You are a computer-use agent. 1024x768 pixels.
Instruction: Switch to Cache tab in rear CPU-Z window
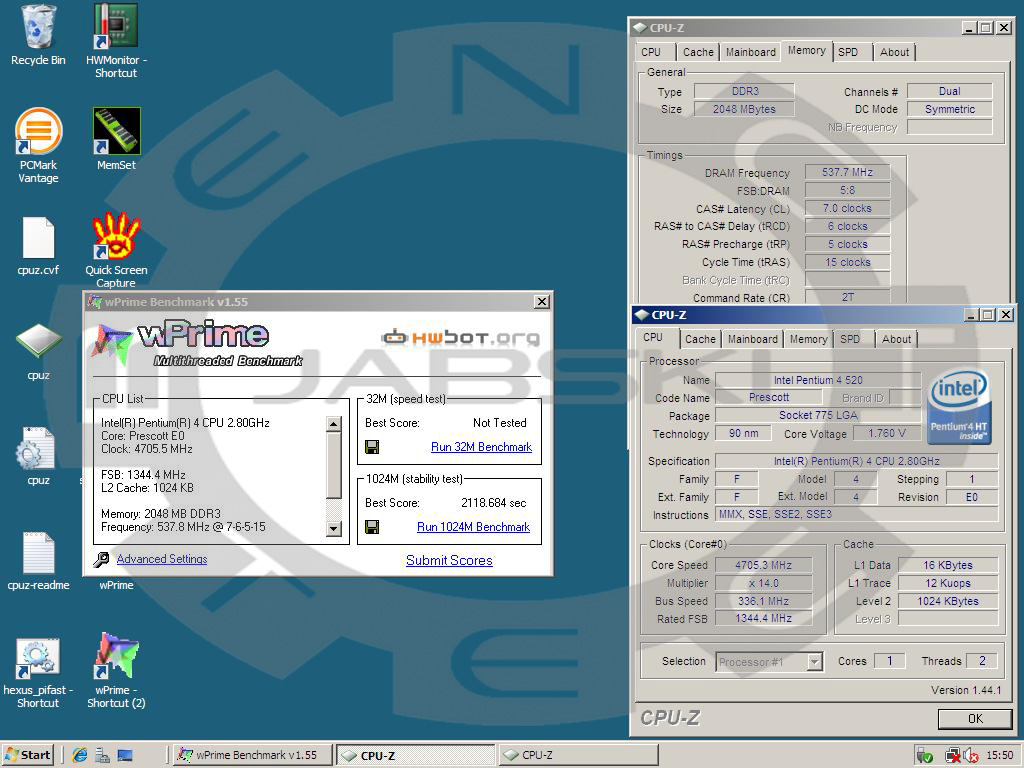pos(698,52)
